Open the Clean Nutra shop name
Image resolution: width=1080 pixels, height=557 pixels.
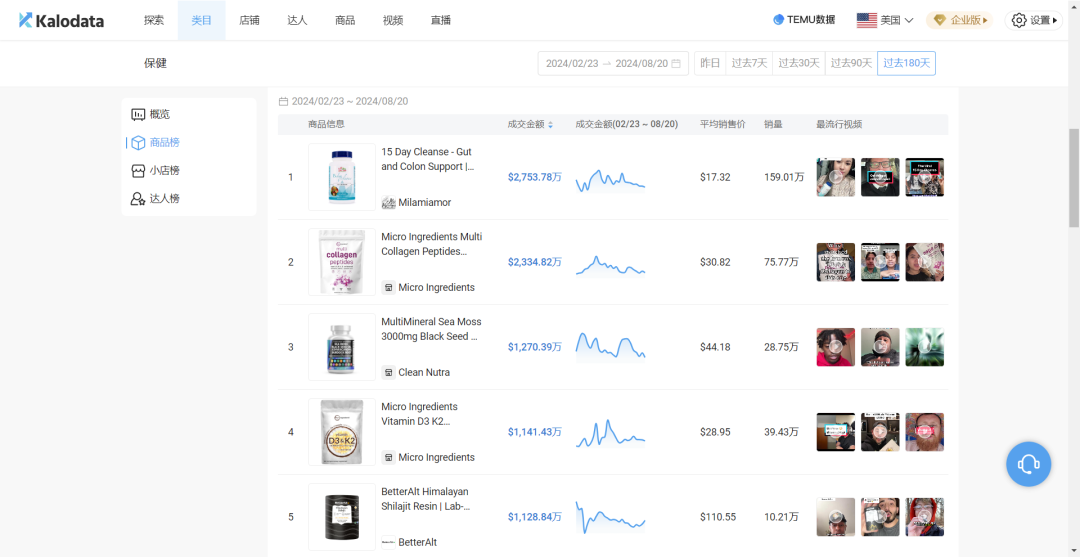point(424,372)
